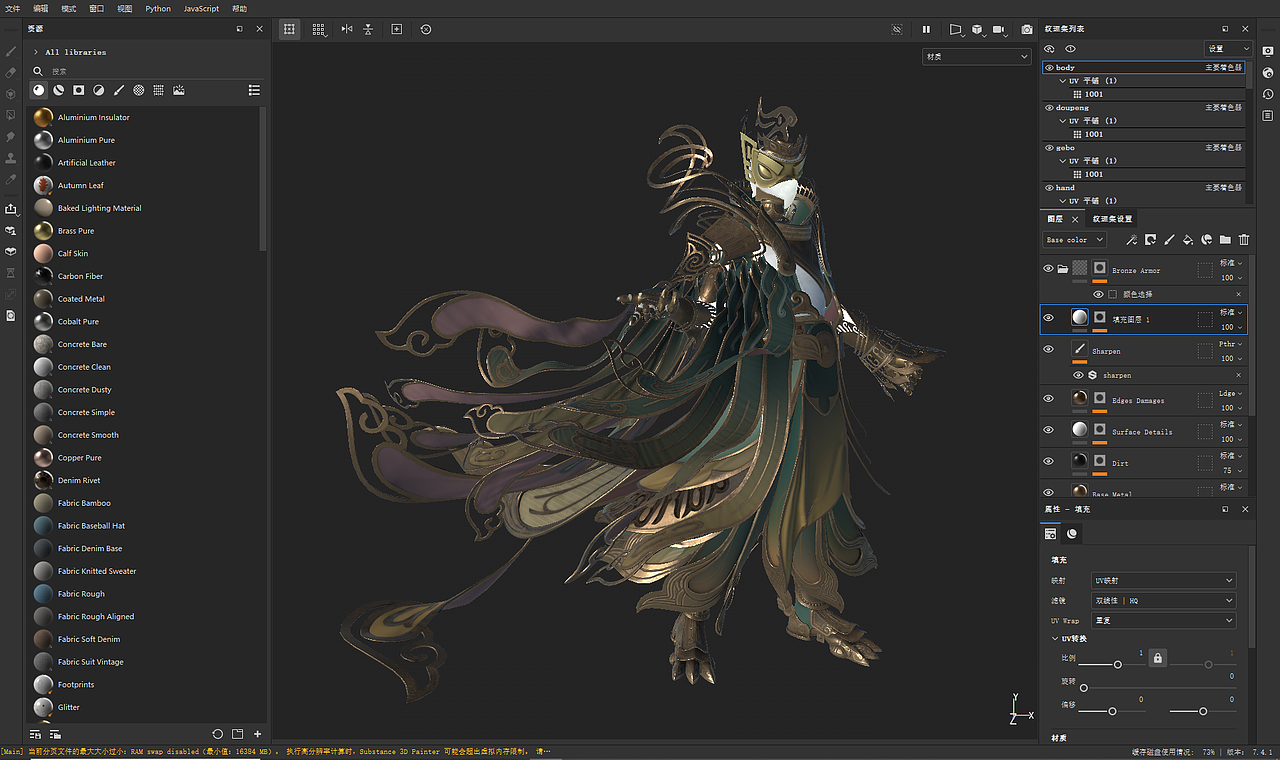The width and height of the screenshot is (1280, 760).
Task: Switch asset list view mode icon
Action: tap(254, 90)
